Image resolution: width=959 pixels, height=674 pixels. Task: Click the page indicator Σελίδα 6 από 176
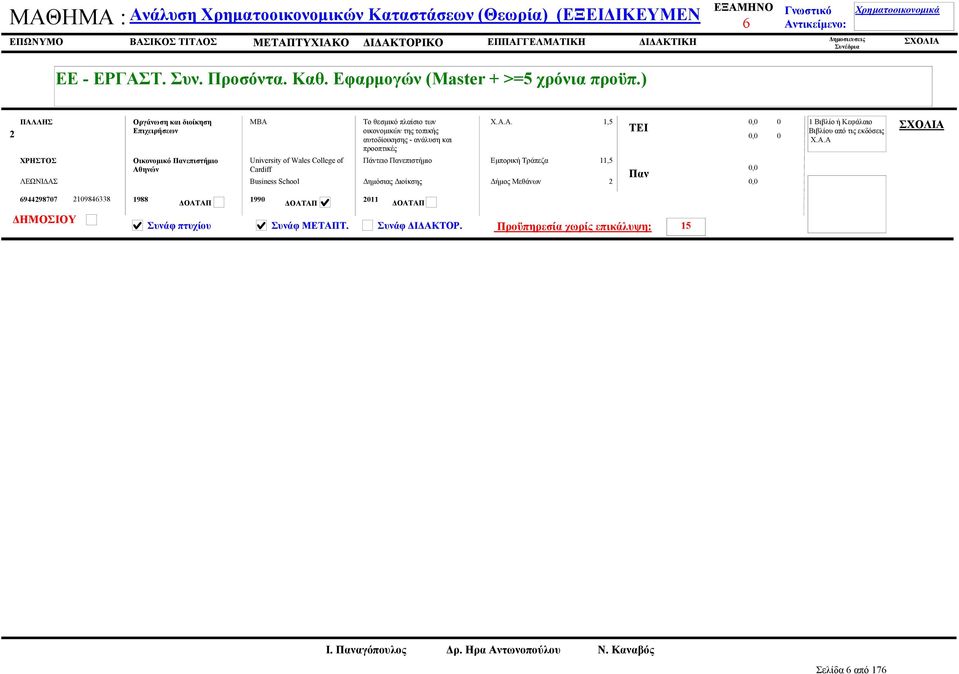851,670
